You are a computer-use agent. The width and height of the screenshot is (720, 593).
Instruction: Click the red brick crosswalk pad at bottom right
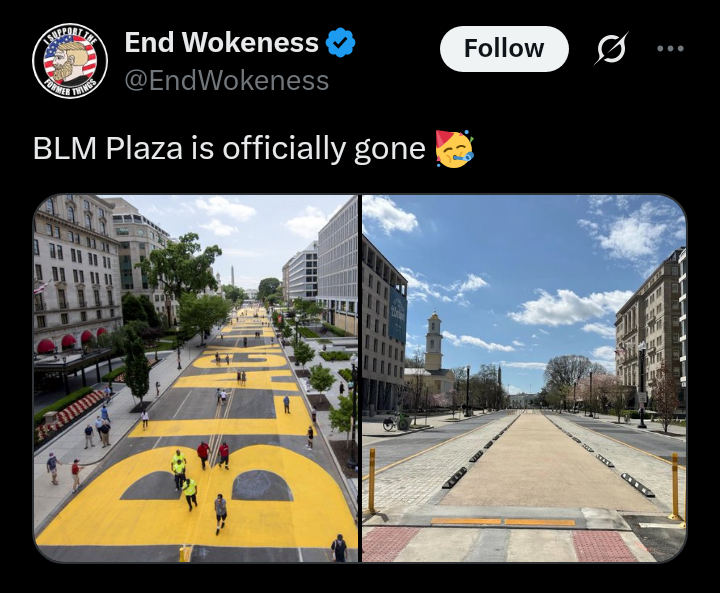[602, 546]
